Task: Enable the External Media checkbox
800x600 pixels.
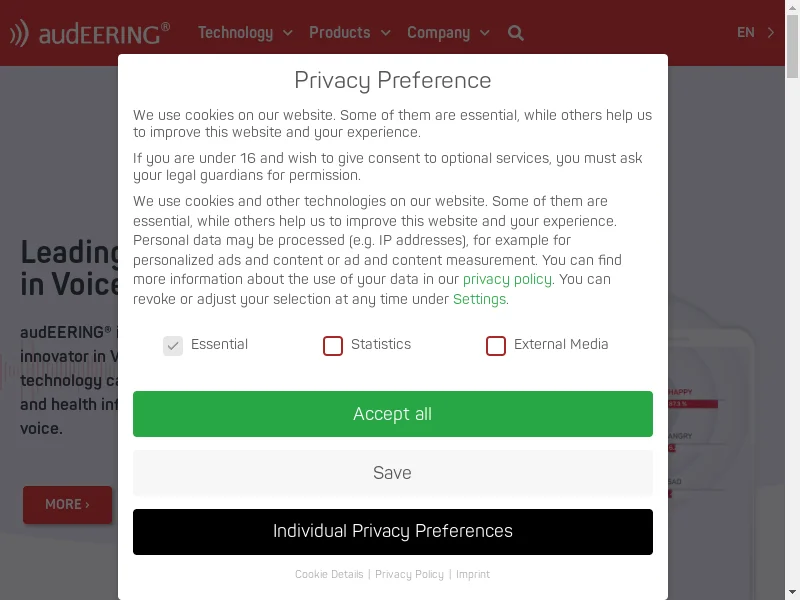Action: [496, 346]
